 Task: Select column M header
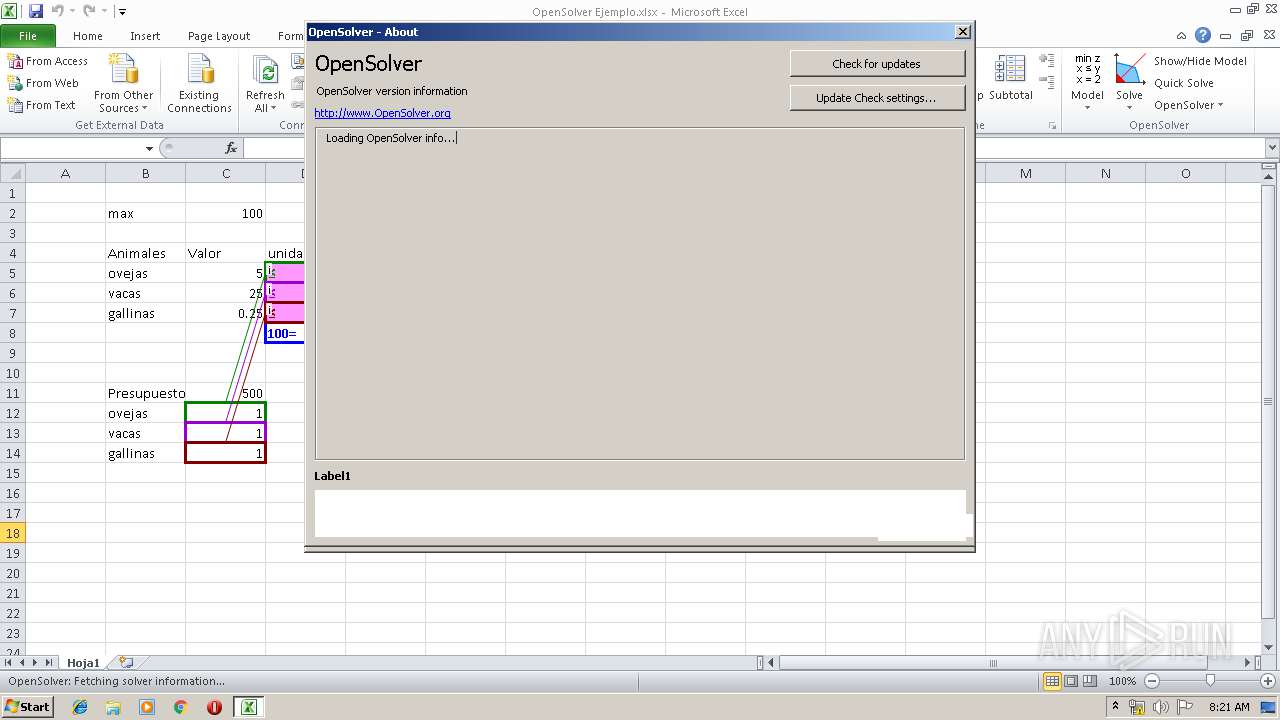click(1025, 173)
